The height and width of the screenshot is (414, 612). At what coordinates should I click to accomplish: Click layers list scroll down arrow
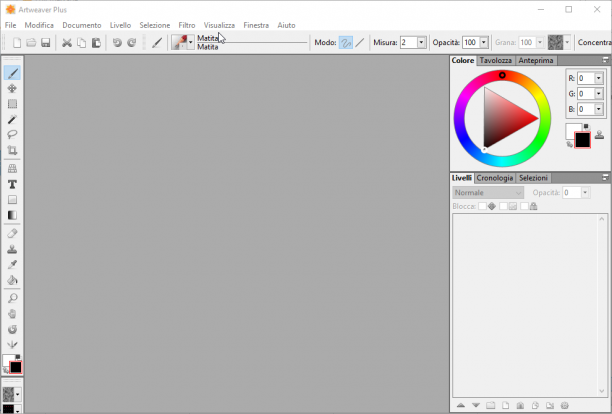[x=601, y=391]
